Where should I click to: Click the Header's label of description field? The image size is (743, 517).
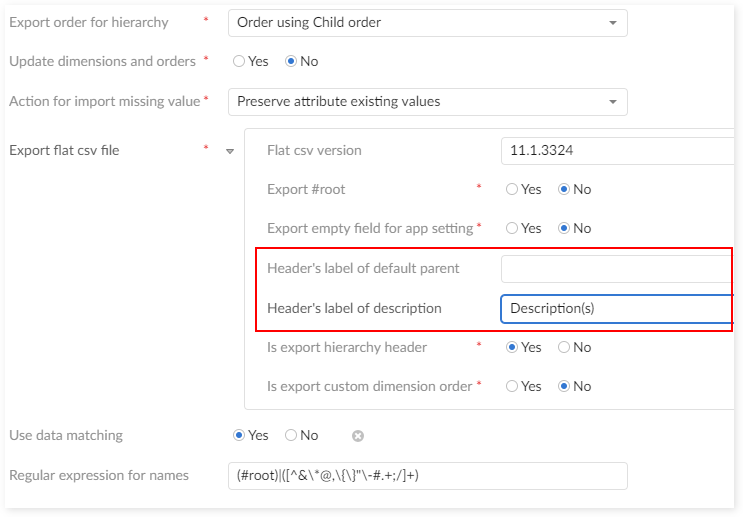pyautogui.click(x=616, y=308)
